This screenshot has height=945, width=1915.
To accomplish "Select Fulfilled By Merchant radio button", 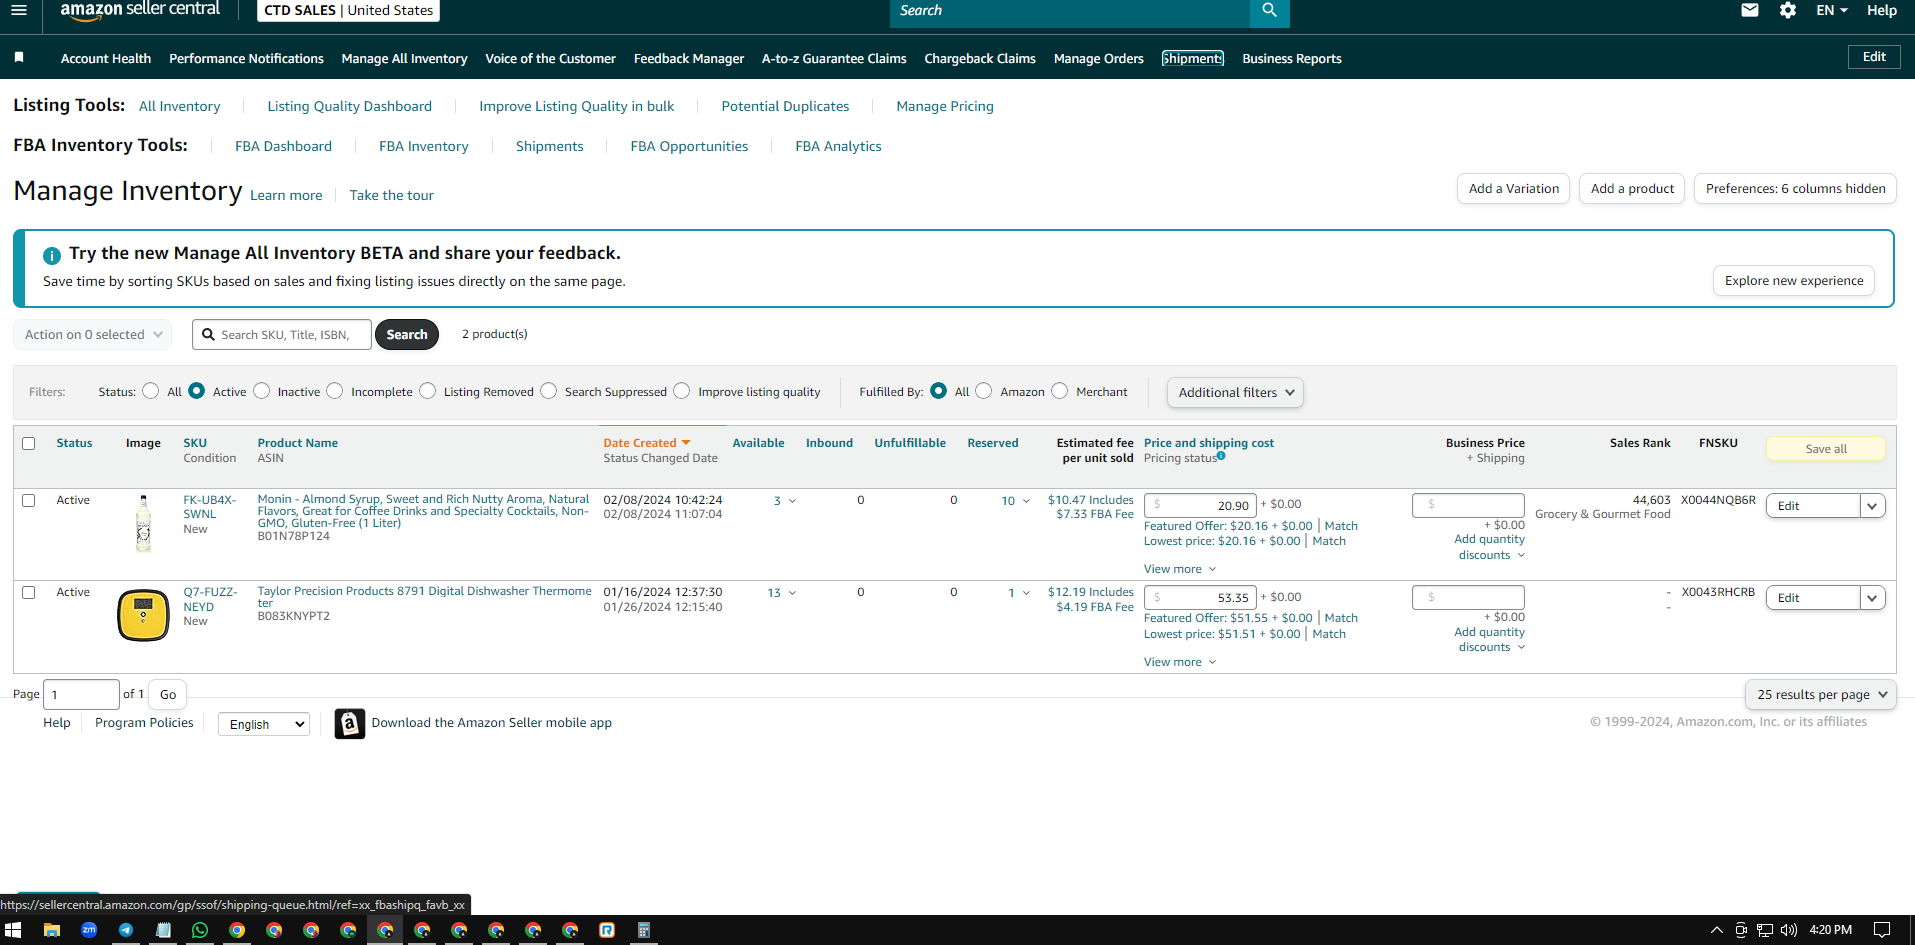I will click(x=1060, y=391).
